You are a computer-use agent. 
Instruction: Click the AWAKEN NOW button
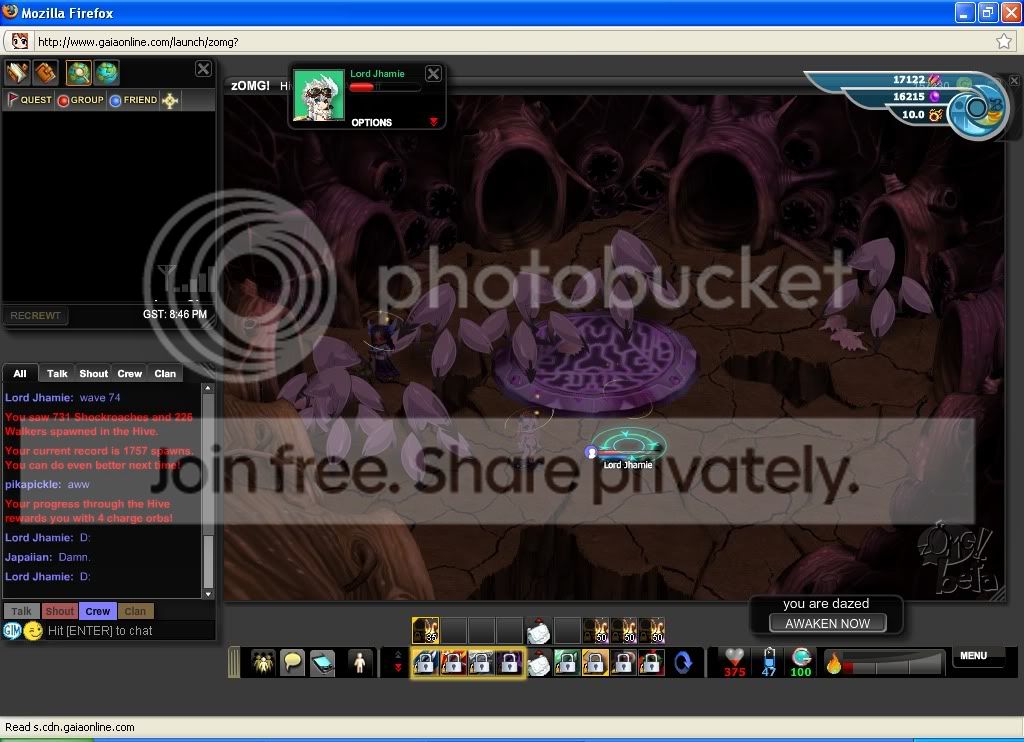coord(827,623)
